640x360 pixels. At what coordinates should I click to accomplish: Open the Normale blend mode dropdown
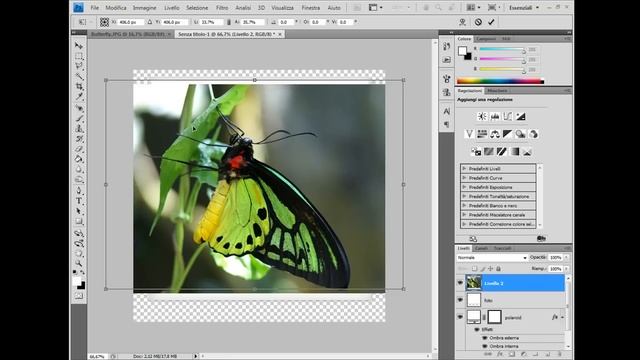[x=492, y=258]
